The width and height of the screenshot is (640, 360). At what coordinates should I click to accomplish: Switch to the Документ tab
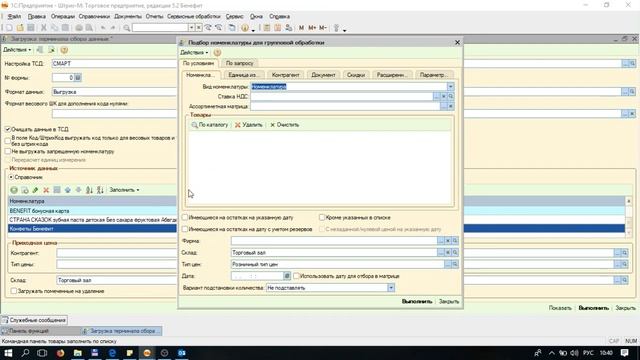click(x=323, y=75)
